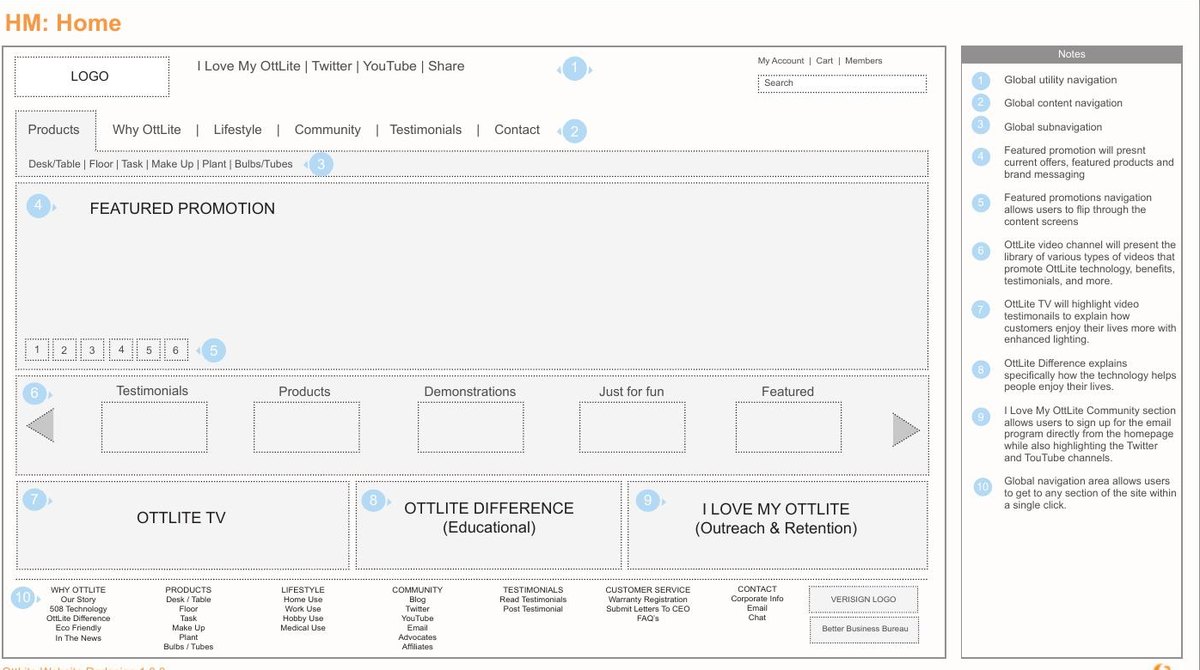
Task: Open the Chat link in the footer
Action: point(757,618)
